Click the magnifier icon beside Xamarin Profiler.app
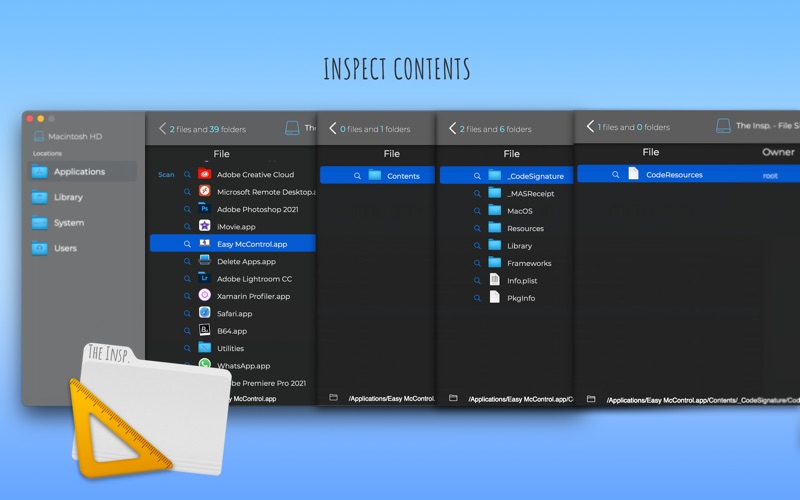Viewport: 800px width, 500px height. coord(187,296)
